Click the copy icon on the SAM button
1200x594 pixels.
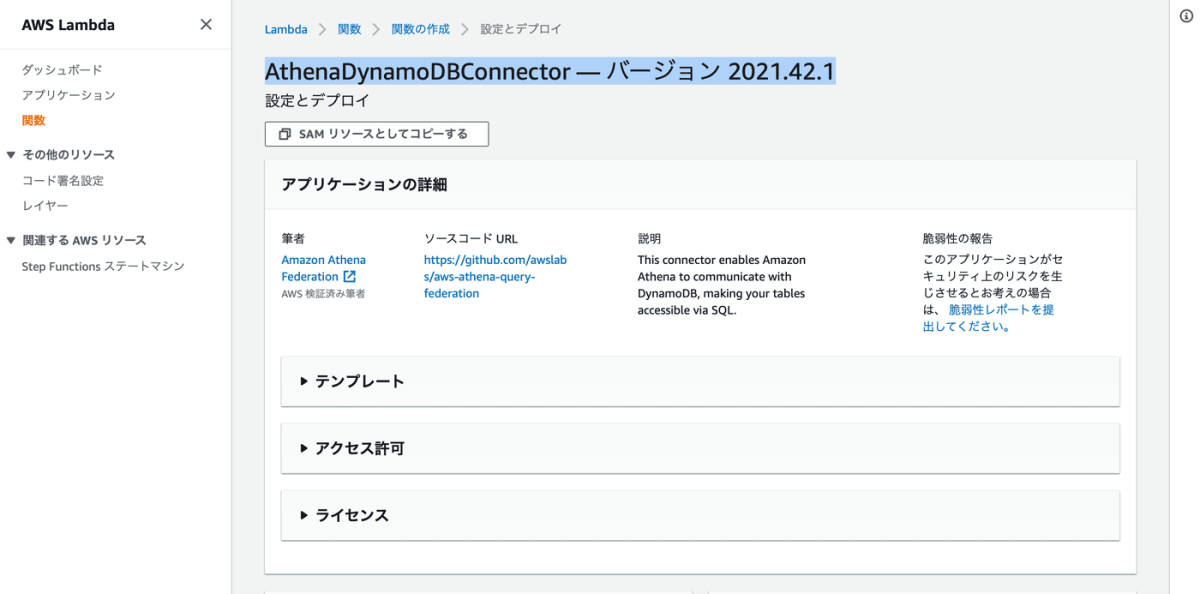(x=285, y=134)
